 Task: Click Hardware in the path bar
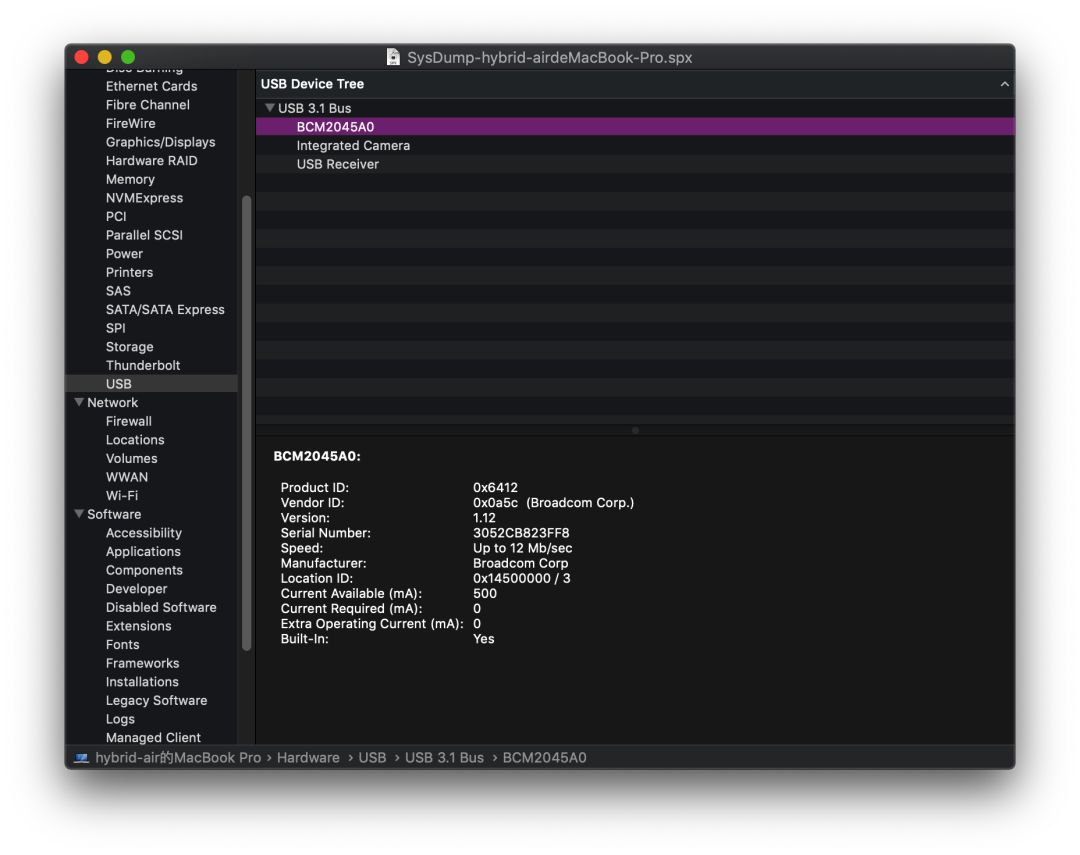308,758
